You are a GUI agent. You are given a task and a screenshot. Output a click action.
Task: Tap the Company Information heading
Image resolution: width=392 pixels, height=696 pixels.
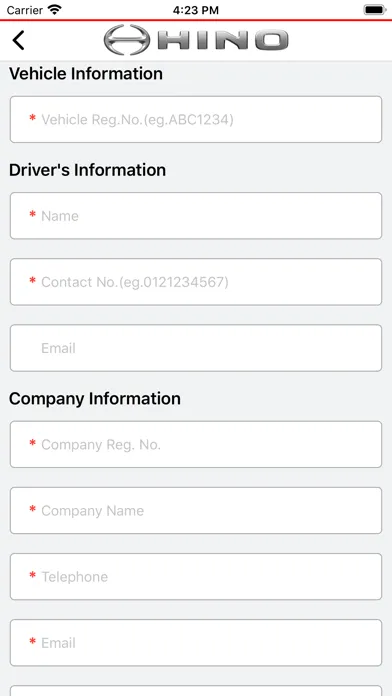(95, 399)
